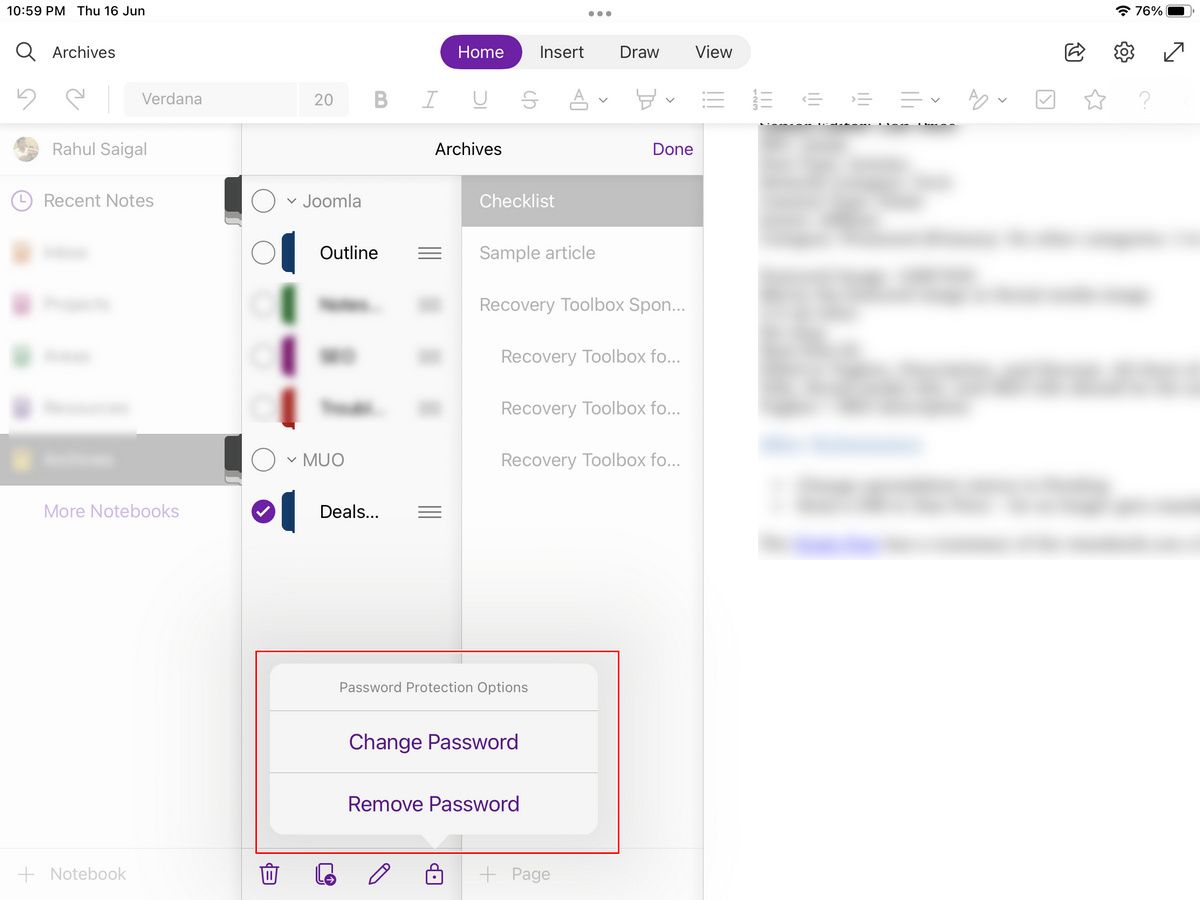
Task: Open the text styles dropdown
Action: [987, 99]
